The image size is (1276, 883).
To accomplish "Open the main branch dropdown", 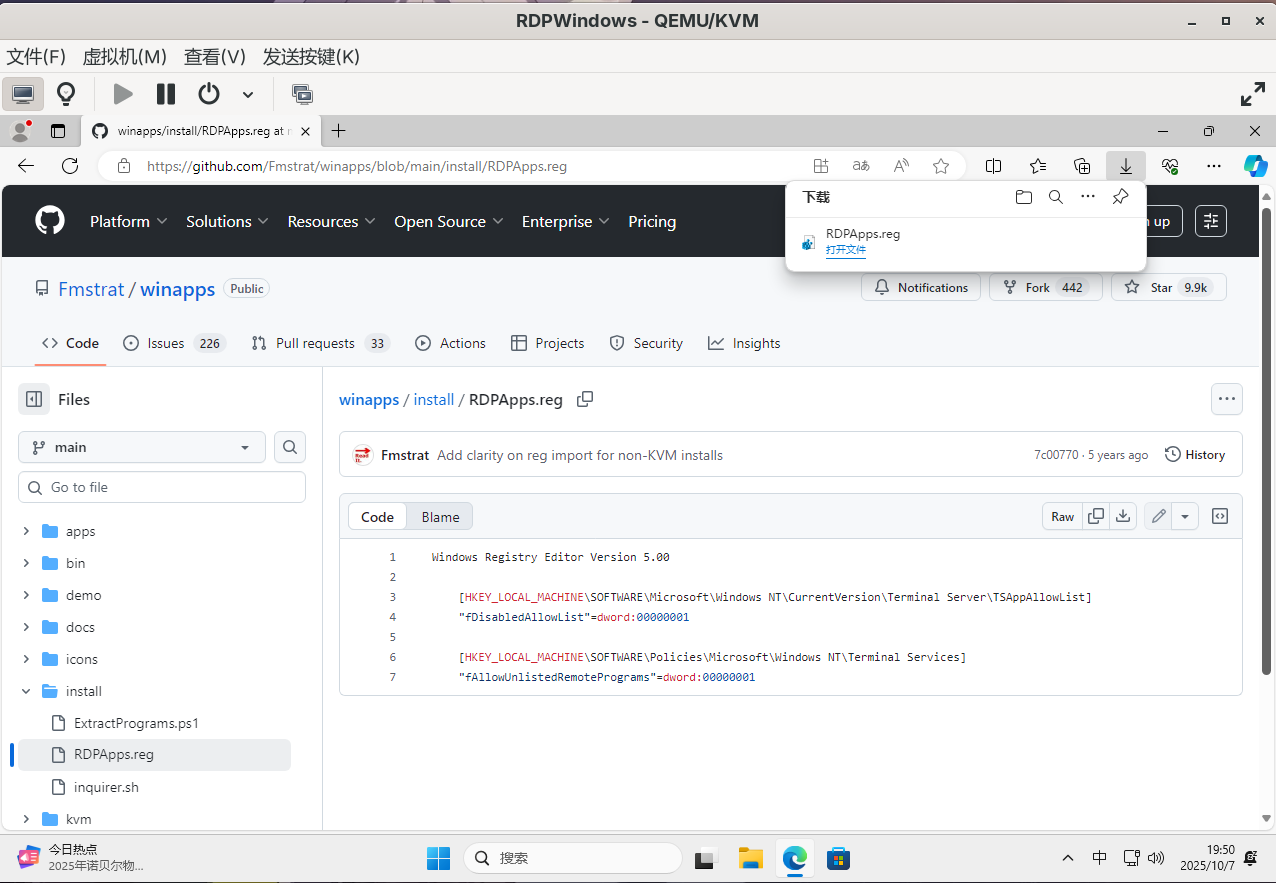I will [x=142, y=447].
